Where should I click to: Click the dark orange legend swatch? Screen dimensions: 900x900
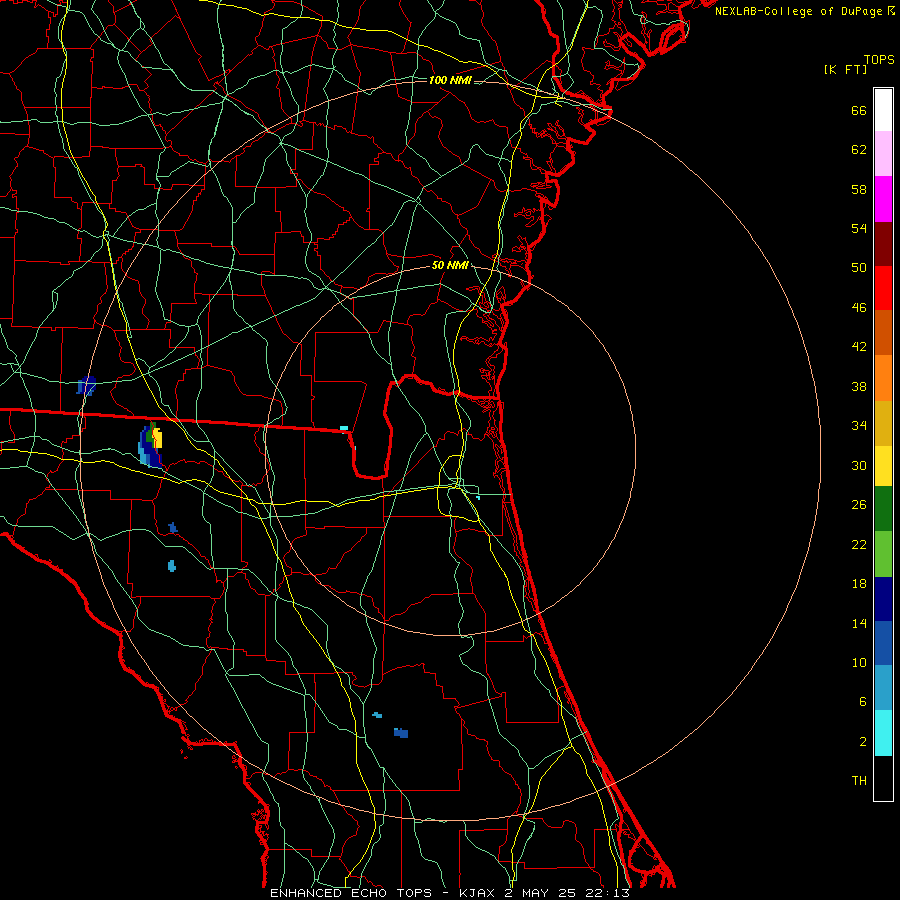point(883,333)
